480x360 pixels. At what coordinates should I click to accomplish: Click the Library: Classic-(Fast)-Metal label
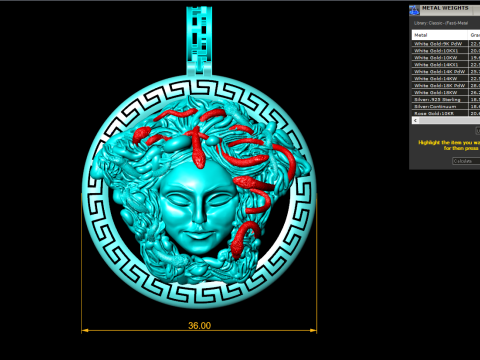point(441,23)
